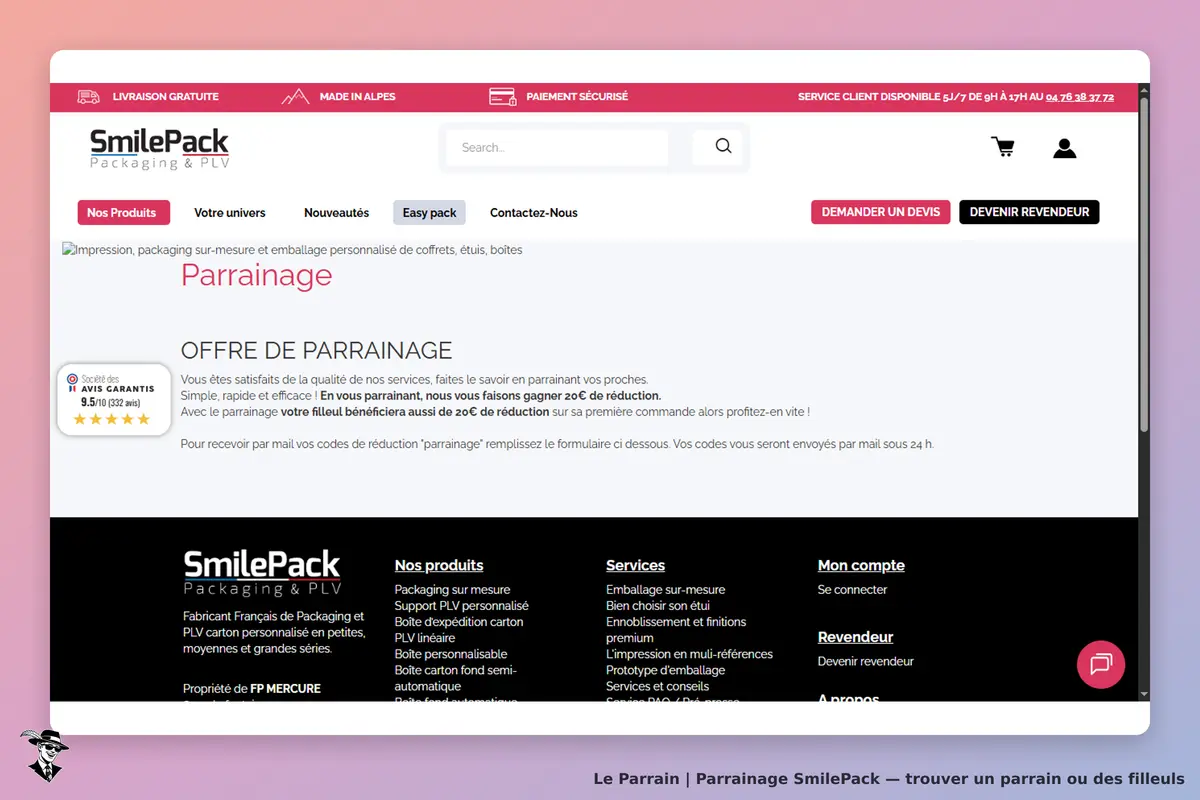Click the FP MERCURE text in footer
Screen dimensions: 1200x800
pos(285,689)
